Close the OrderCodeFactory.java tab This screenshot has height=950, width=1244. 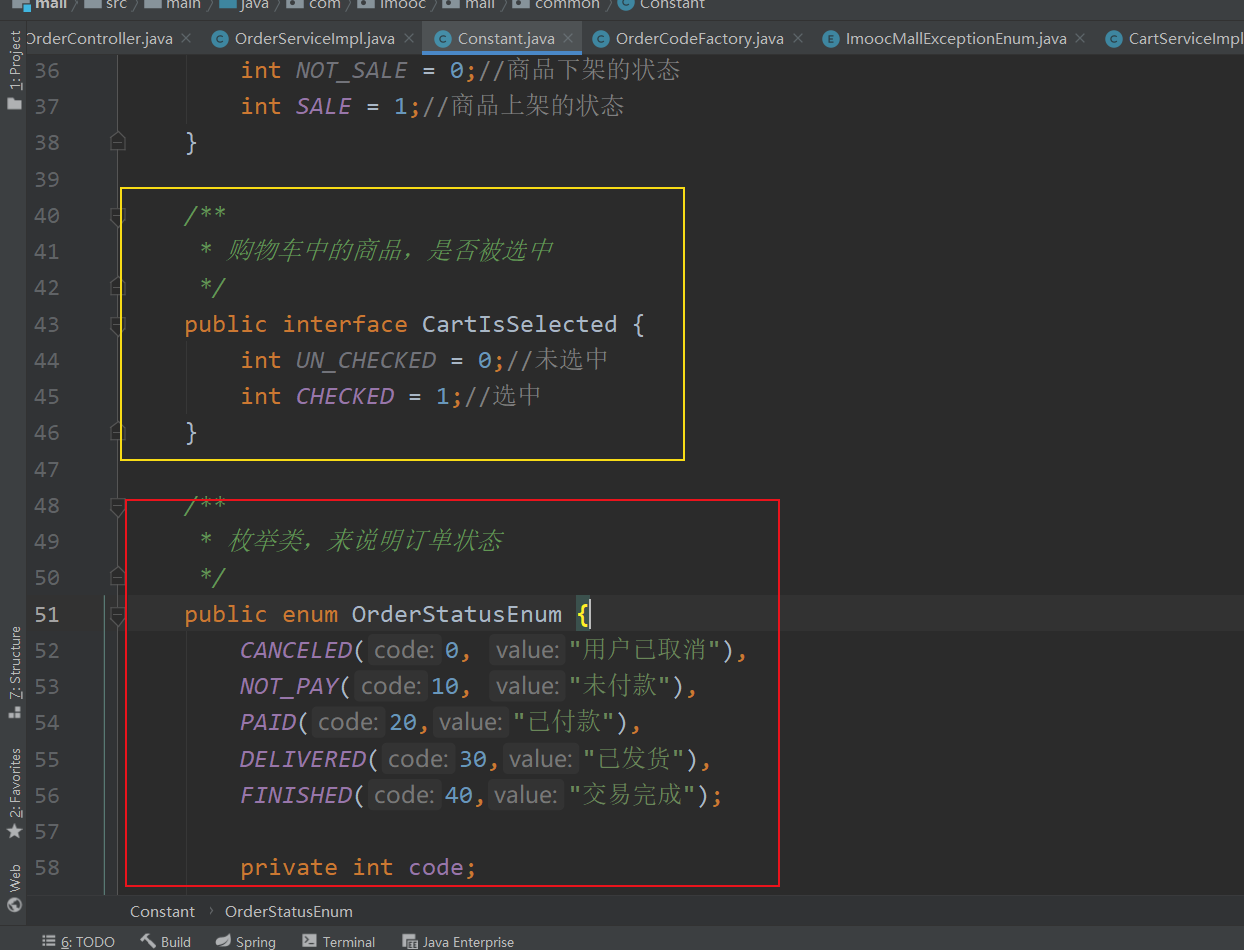click(798, 38)
